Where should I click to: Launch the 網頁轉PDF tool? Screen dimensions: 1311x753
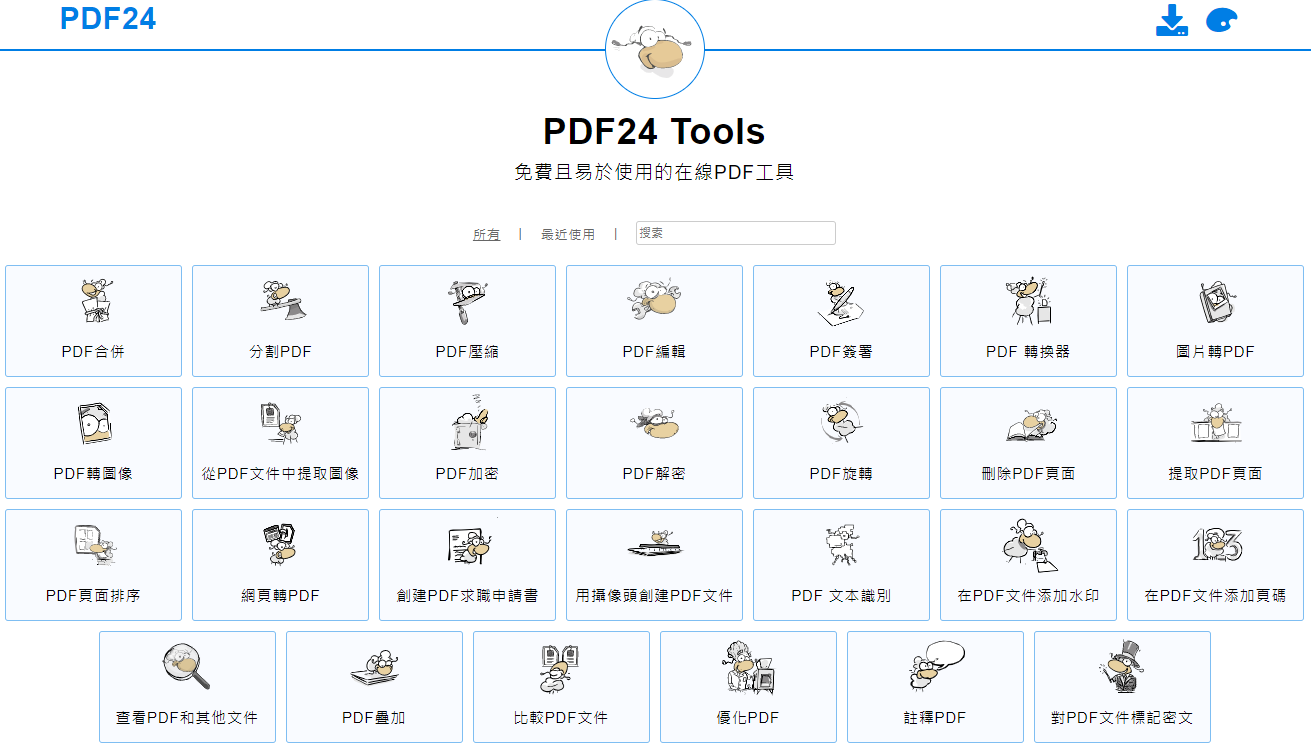point(280,564)
